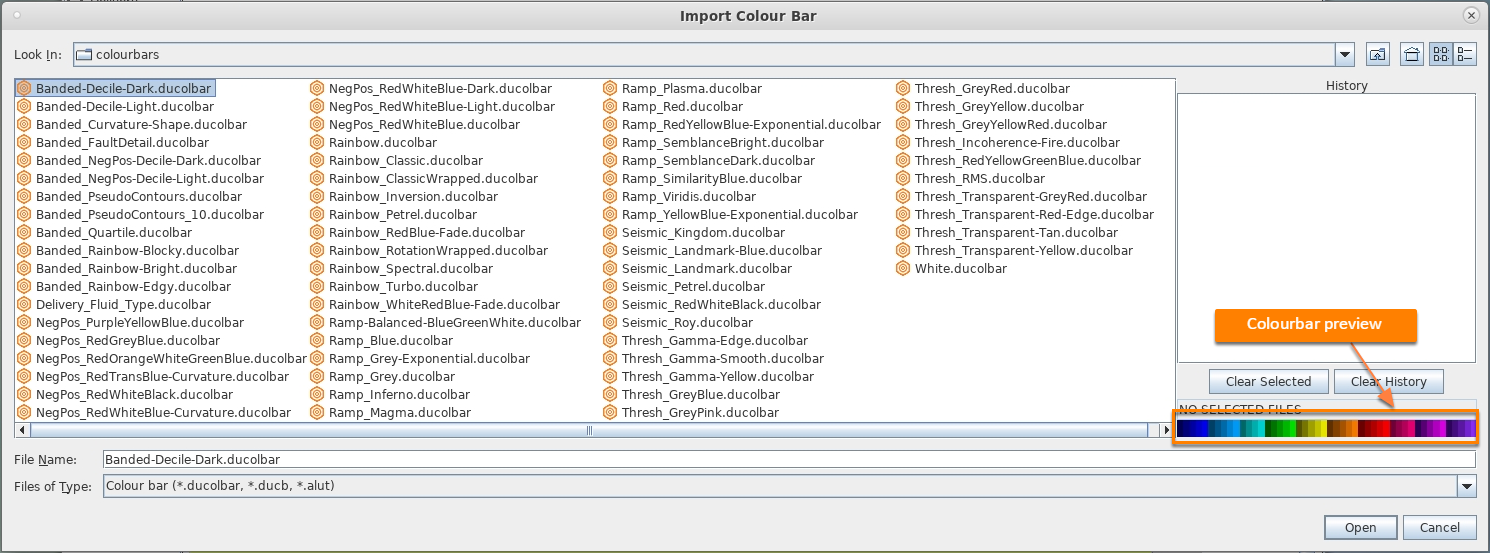Select Rainbow_ClassicWrapped.ducolbar file name
Viewport: 1490px width, 553px height.
[x=431, y=178]
